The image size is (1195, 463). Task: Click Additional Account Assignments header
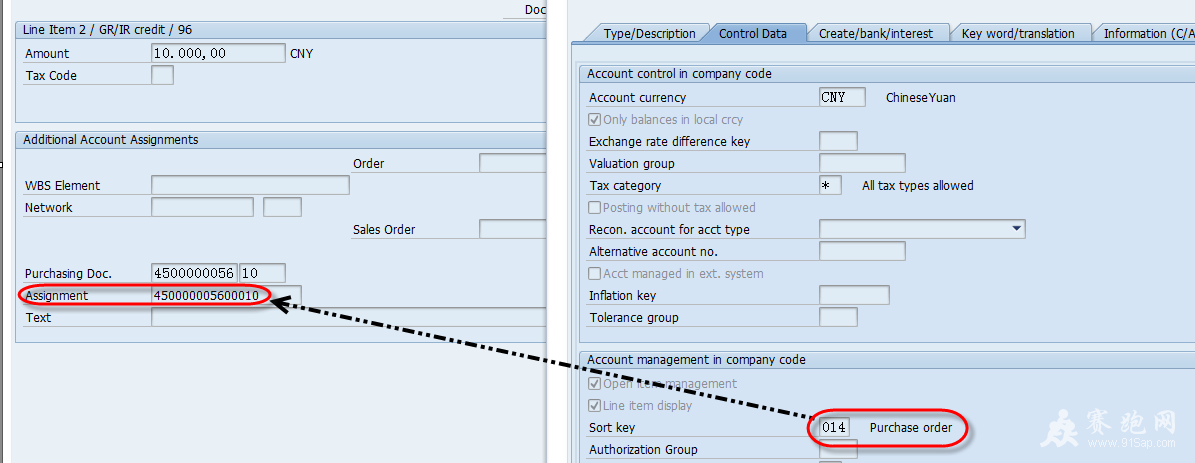[111, 140]
